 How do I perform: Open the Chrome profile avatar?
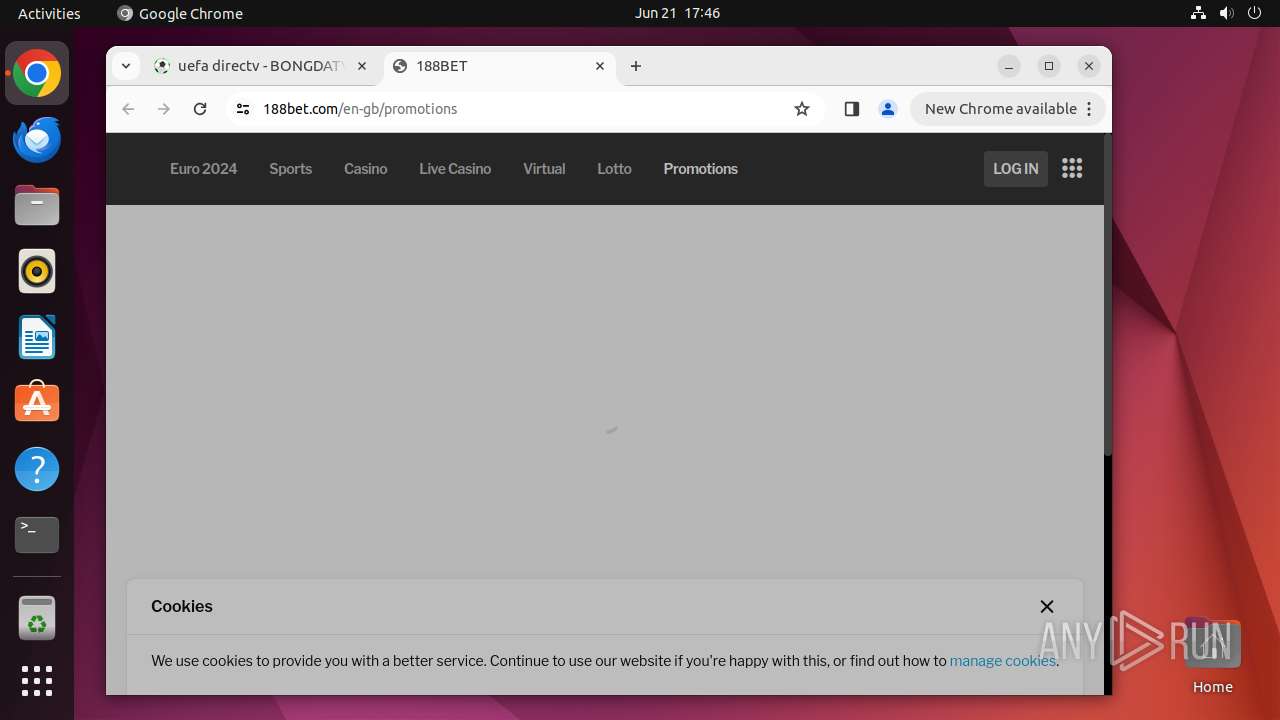coord(888,109)
